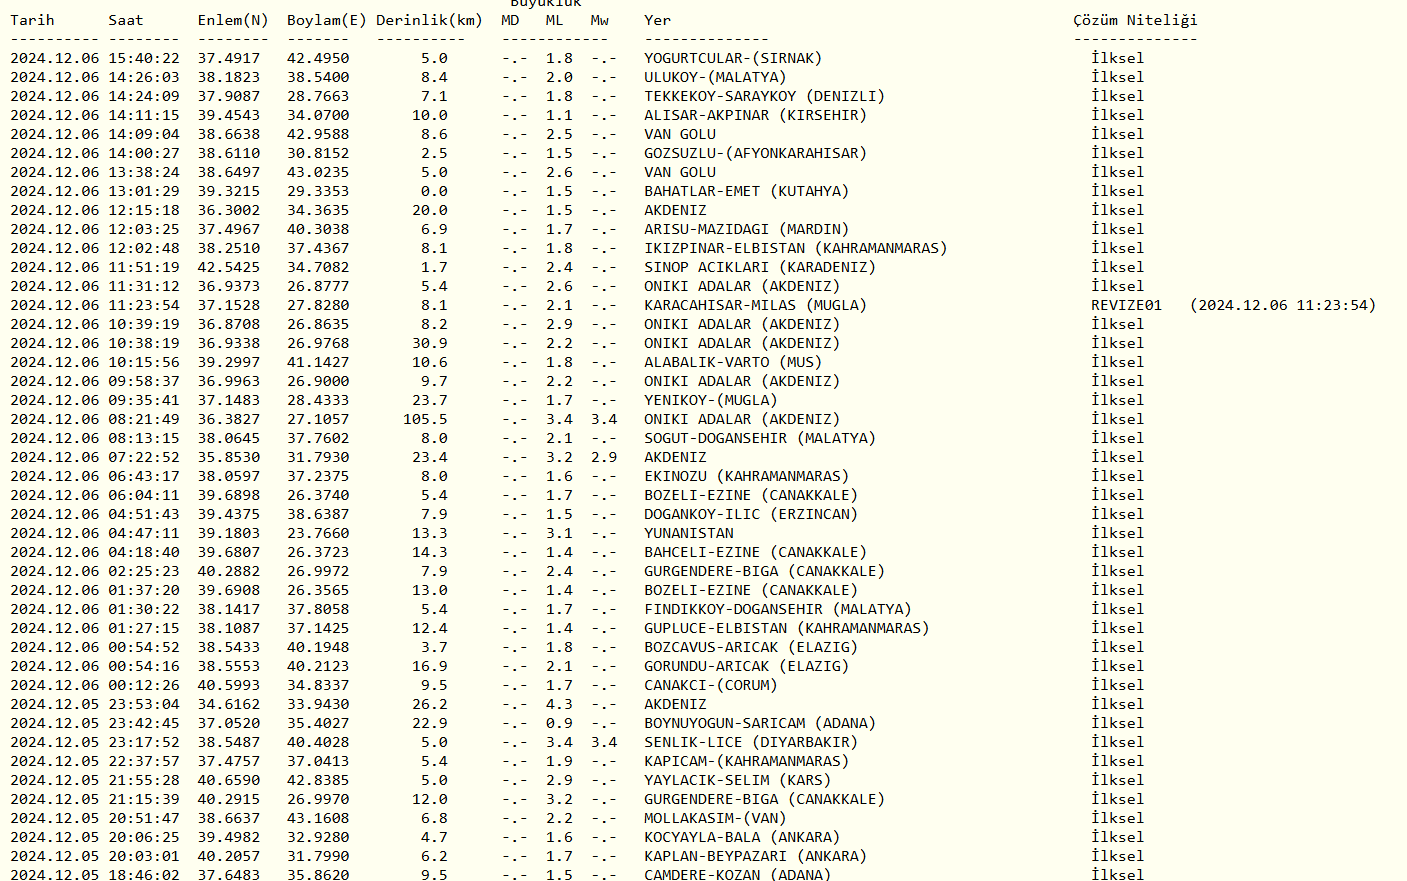Click location YAYLACIK-SELIM (KARS)
This screenshot has height=881, width=1407.
738,780
